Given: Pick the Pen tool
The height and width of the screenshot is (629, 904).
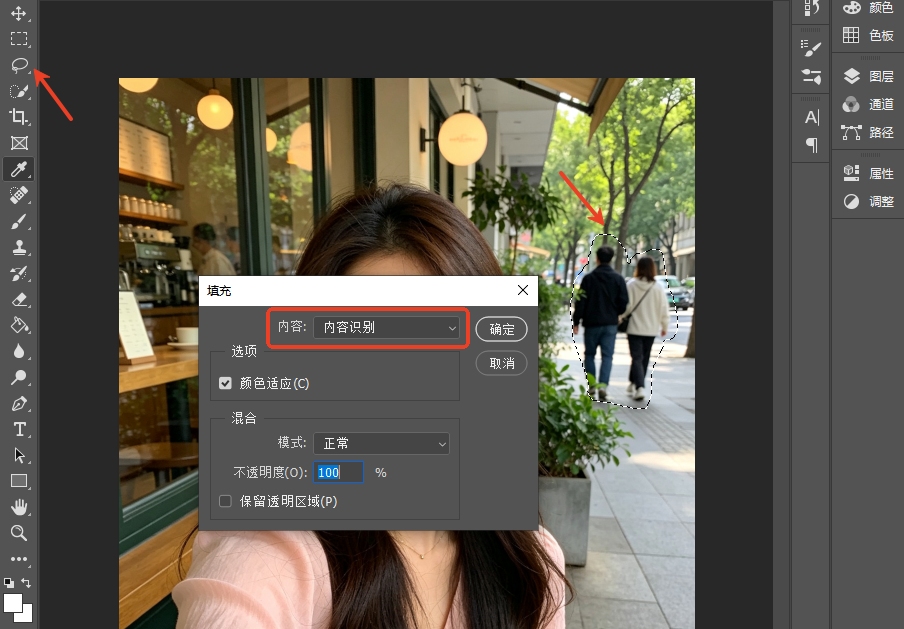Looking at the screenshot, I should (18, 404).
